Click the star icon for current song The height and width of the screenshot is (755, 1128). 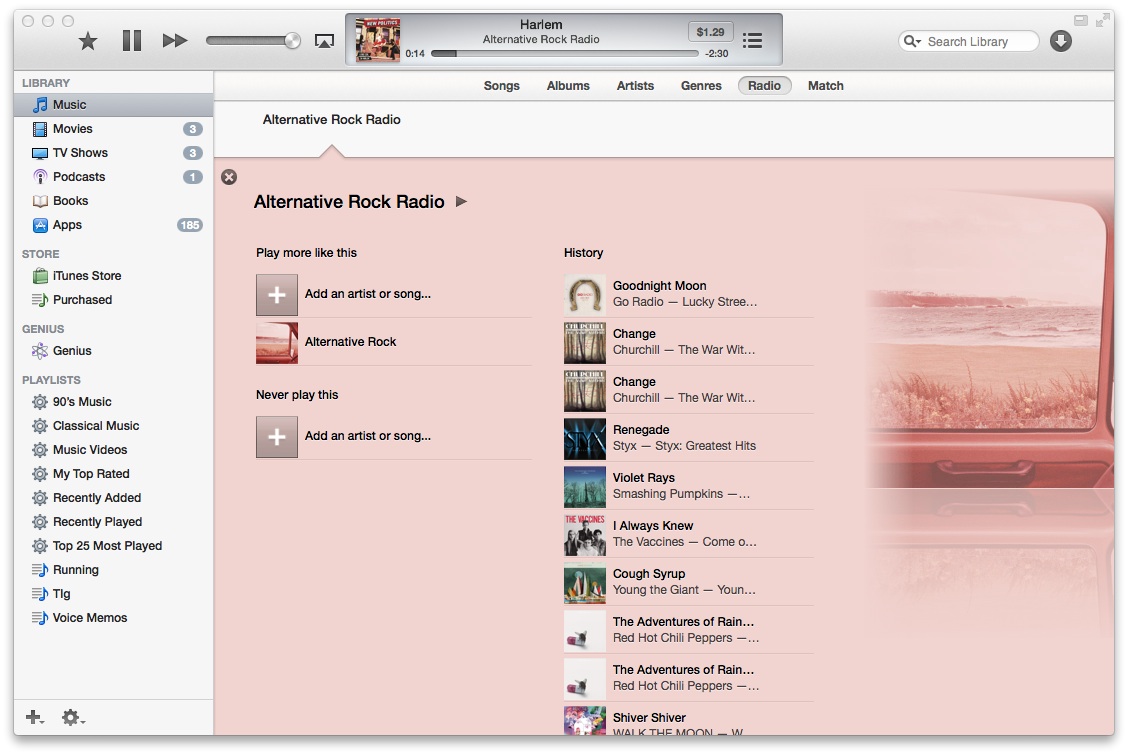click(x=88, y=41)
